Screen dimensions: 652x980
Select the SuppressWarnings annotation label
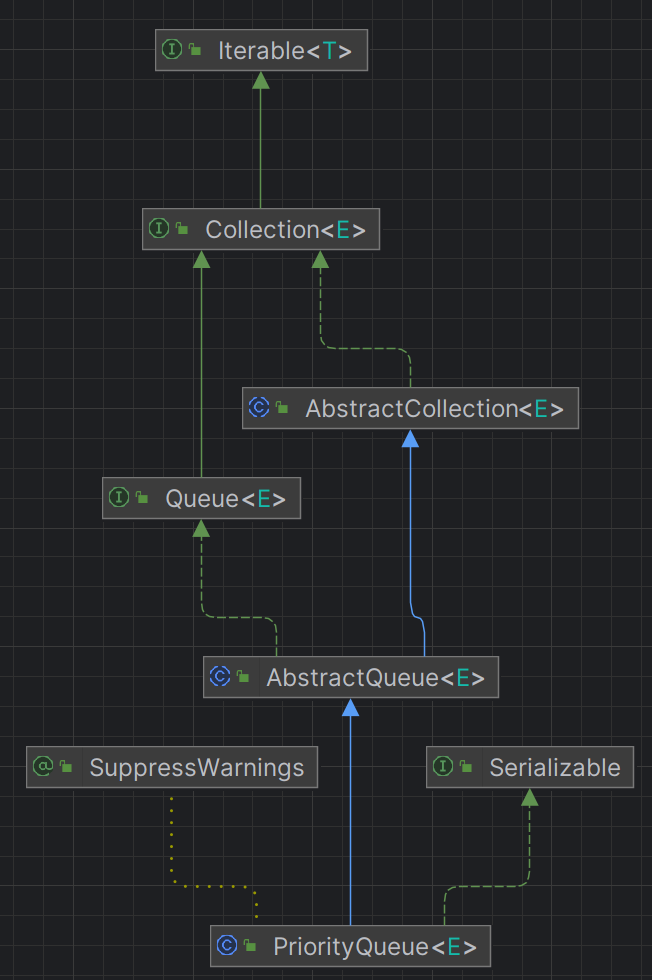point(196,767)
